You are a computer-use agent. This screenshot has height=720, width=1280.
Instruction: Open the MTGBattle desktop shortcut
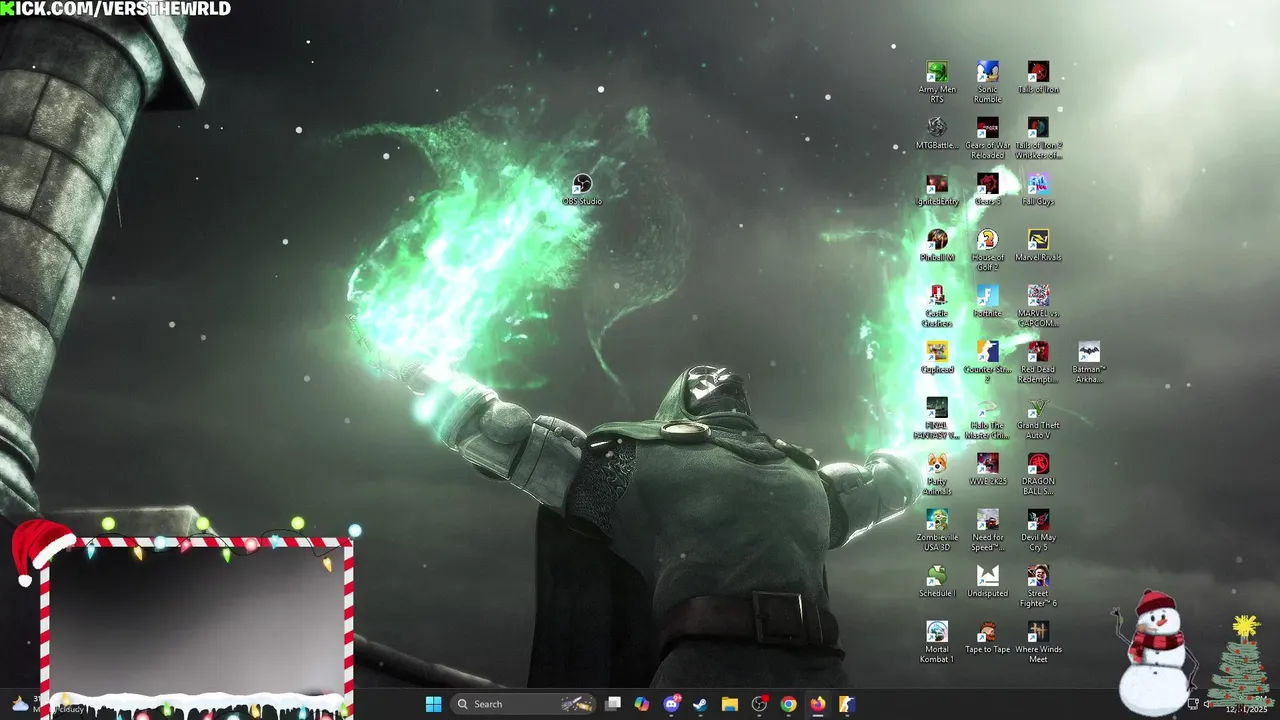pos(937,134)
